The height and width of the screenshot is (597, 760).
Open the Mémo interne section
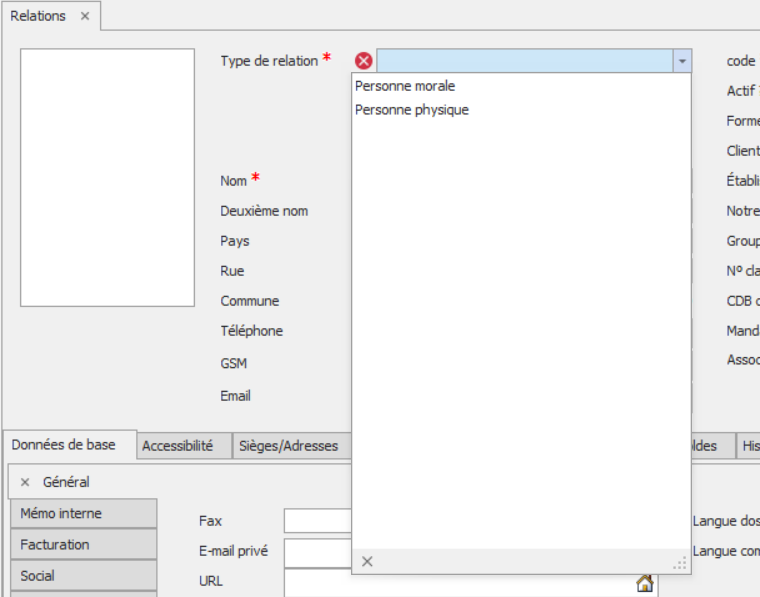[x=84, y=513]
